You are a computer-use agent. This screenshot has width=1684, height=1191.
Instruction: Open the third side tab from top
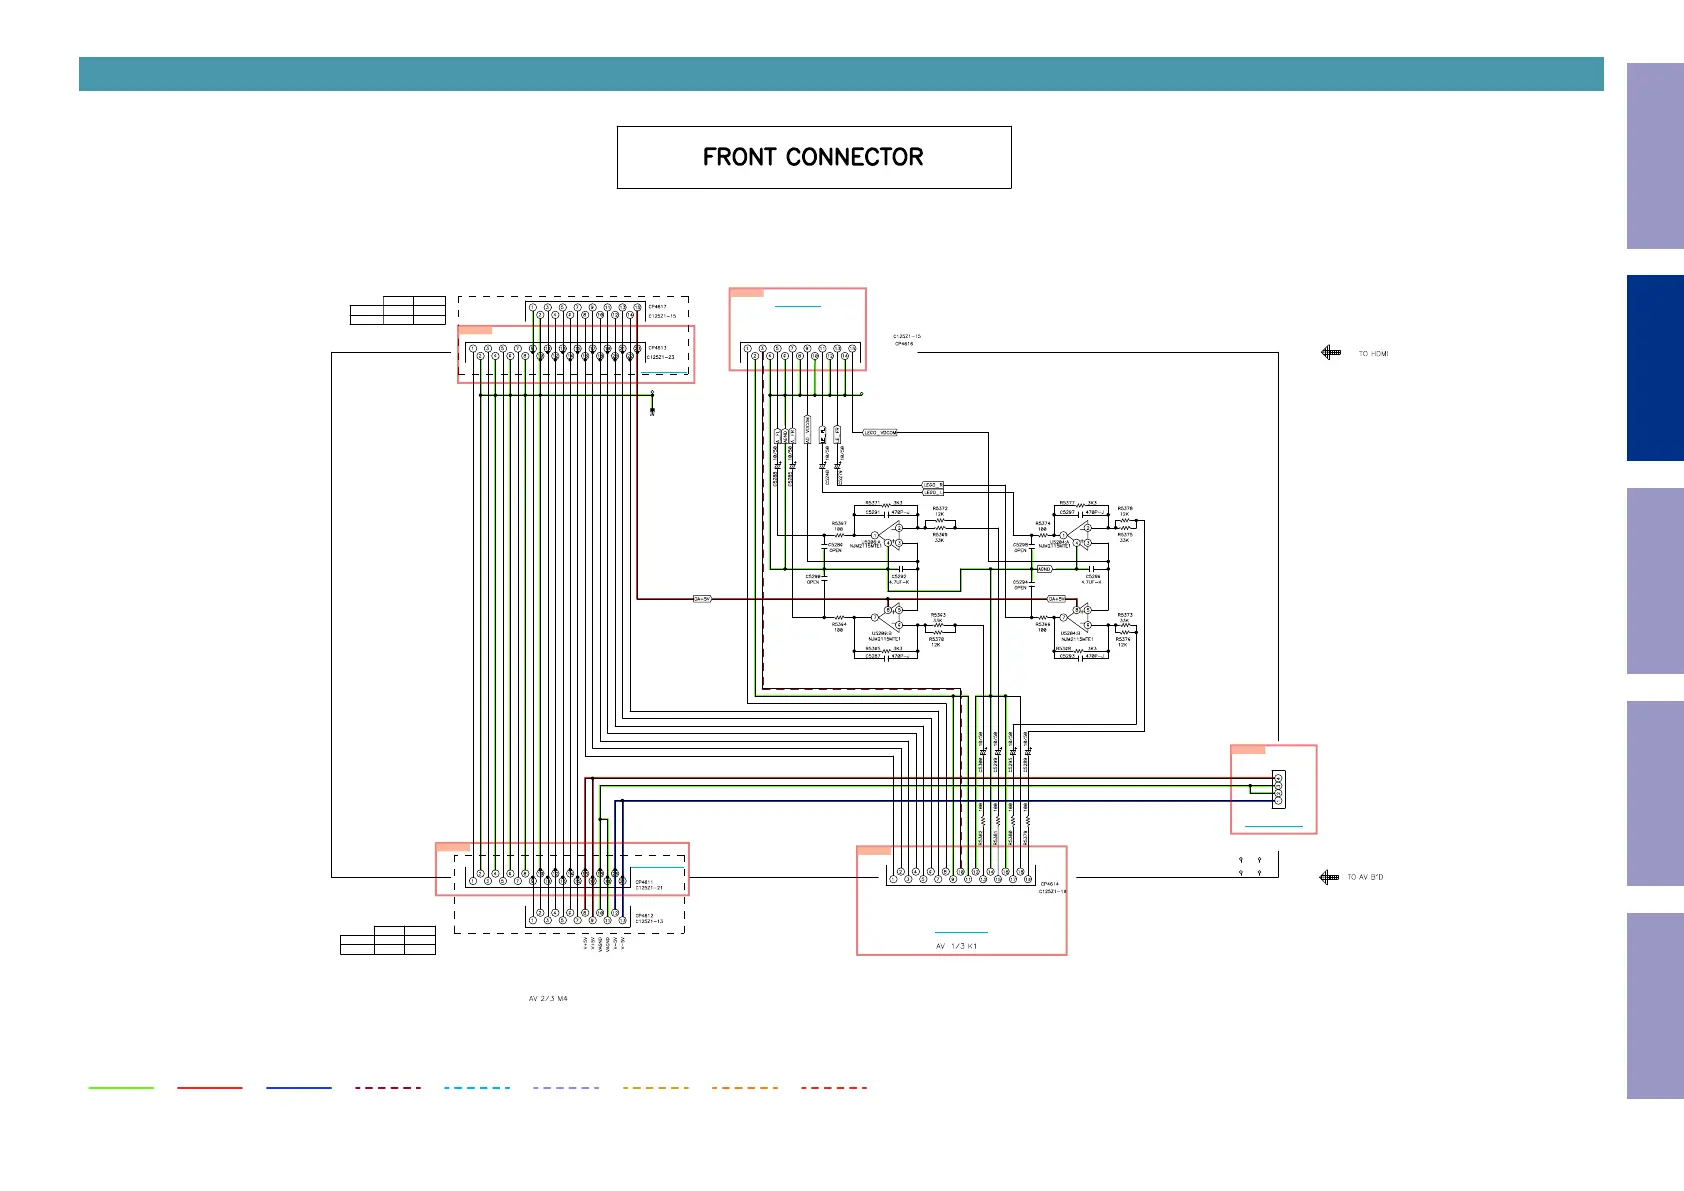1655,581
